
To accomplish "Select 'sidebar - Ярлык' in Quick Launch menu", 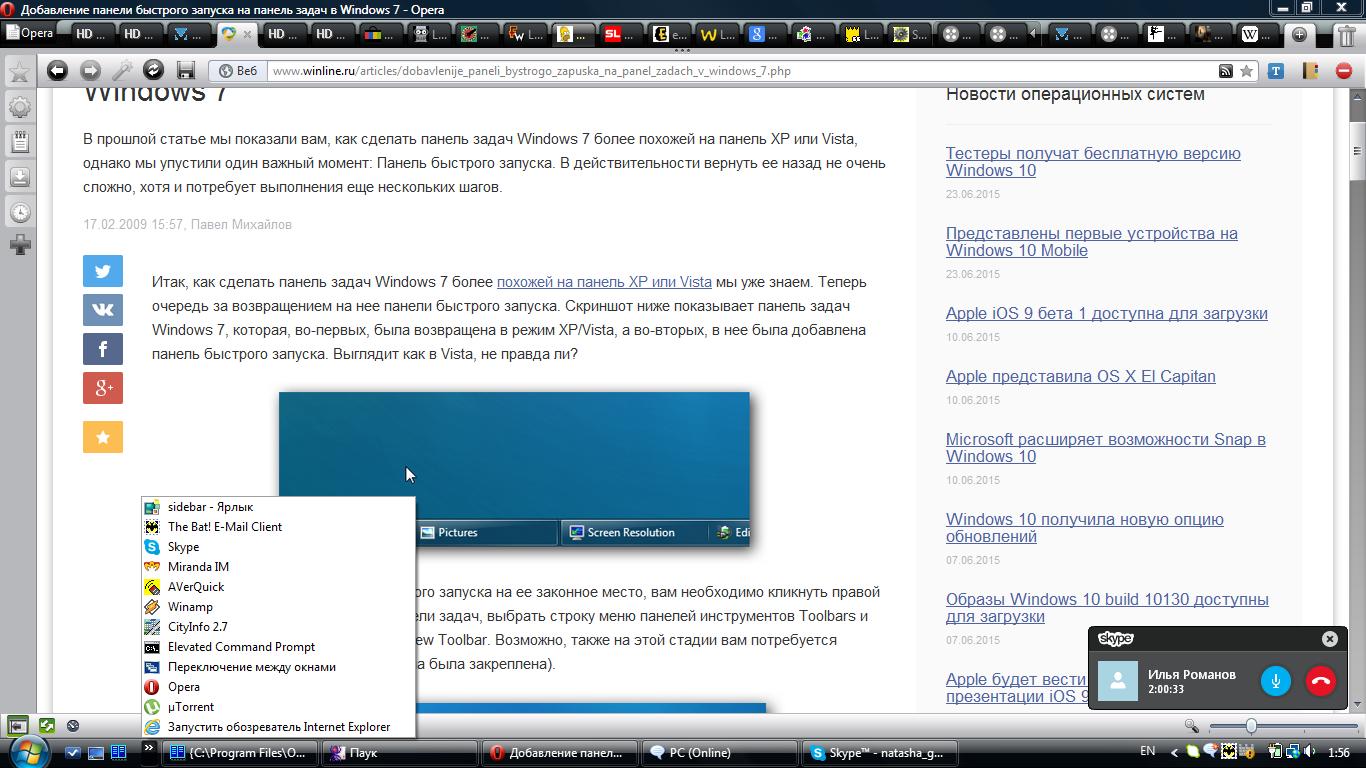I will (x=278, y=507).
